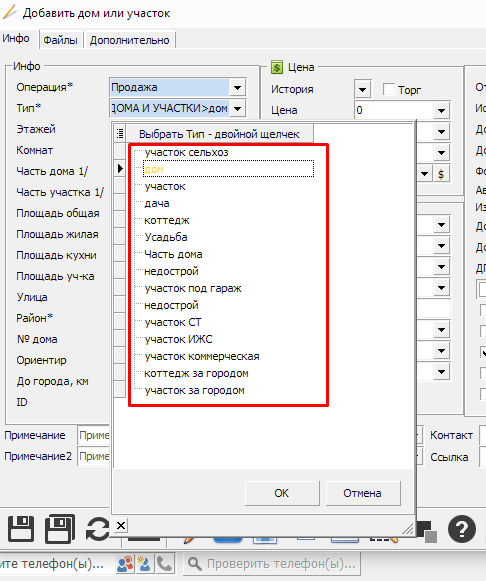Image resolution: width=486 pixels, height=581 pixels.
Task: Click the circular refresh arrows icon
Action: tap(98, 529)
